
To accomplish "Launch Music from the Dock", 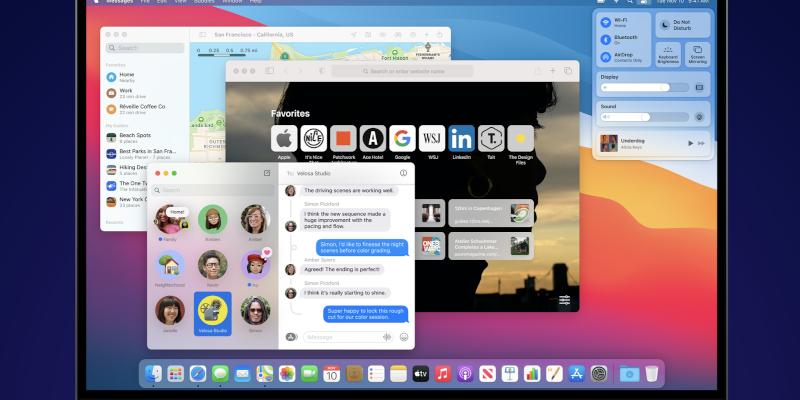I will click(x=442, y=374).
